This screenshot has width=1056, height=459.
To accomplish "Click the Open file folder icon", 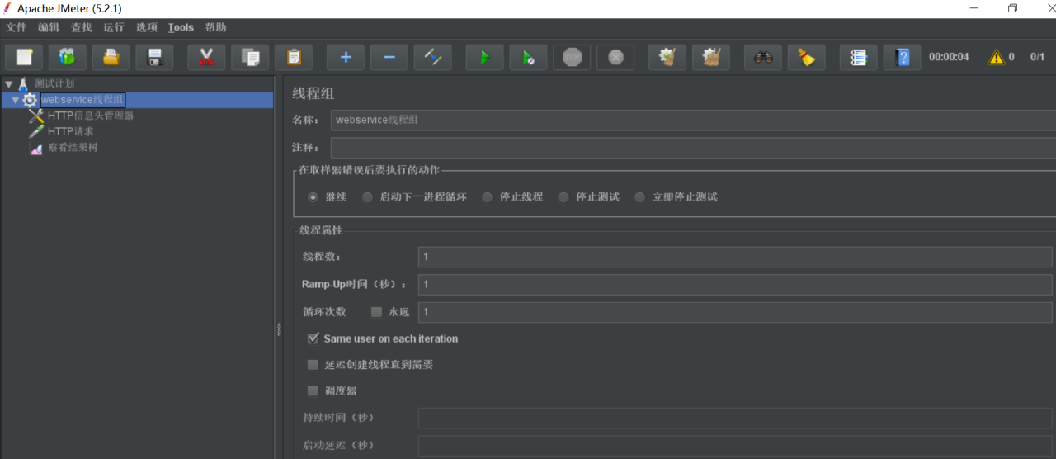I will point(111,57).
